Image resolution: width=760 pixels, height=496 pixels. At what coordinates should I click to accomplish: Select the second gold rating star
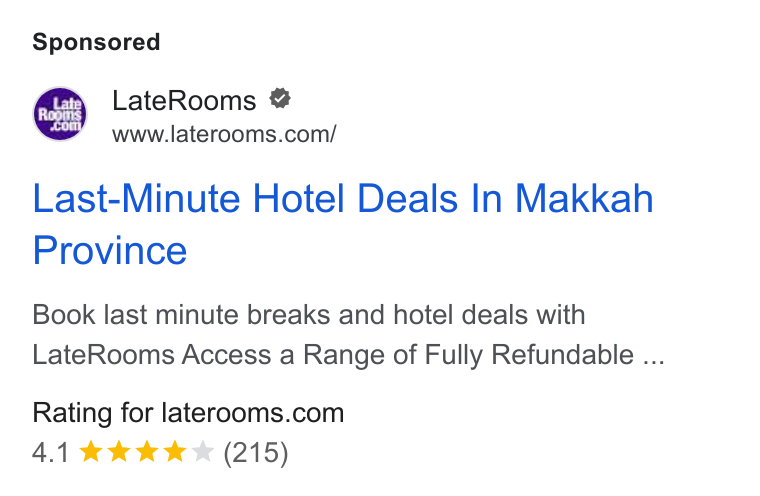pyautogui.click(x=119, y=452)
